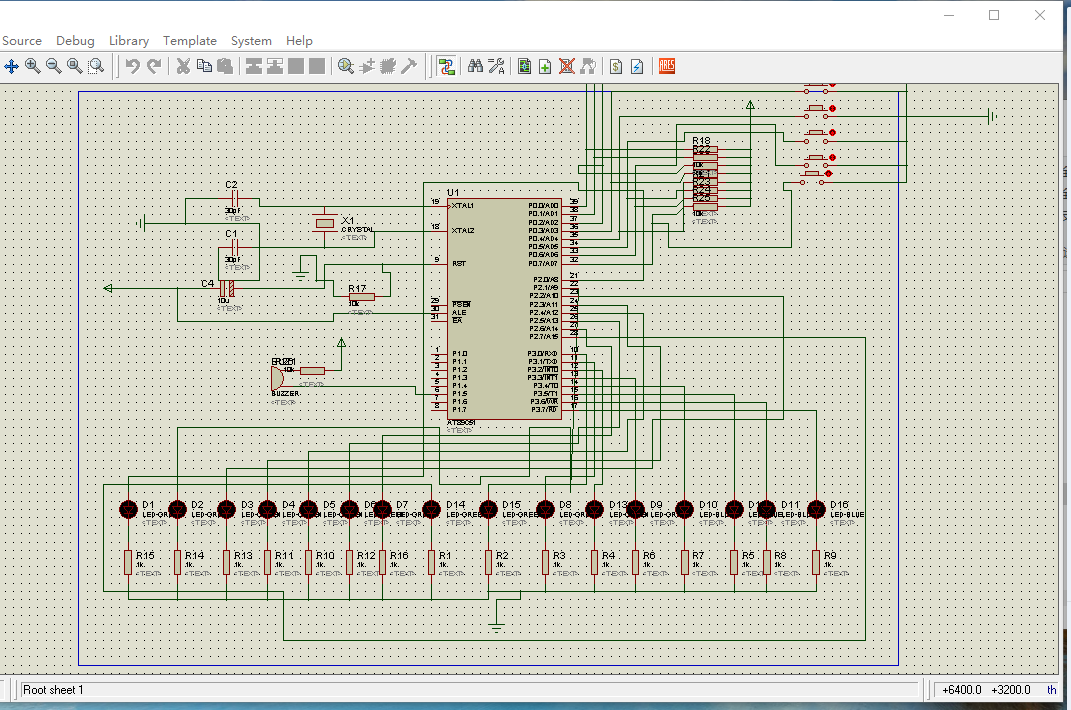Toggle the wire autorouter
Viewport: 1071px width, 710px height.
[447, 66]
